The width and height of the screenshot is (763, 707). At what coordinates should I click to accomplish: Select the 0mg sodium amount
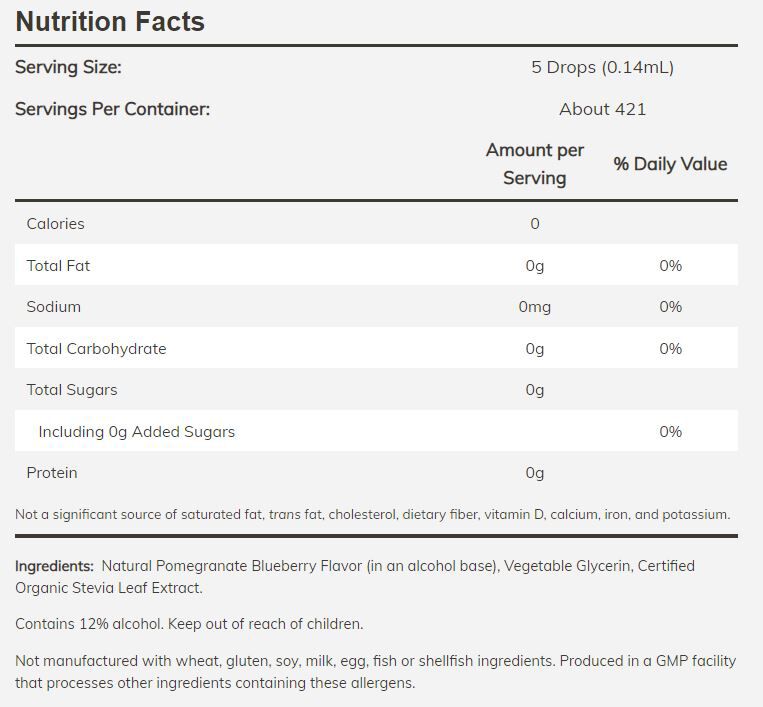[x=534, y=307]
